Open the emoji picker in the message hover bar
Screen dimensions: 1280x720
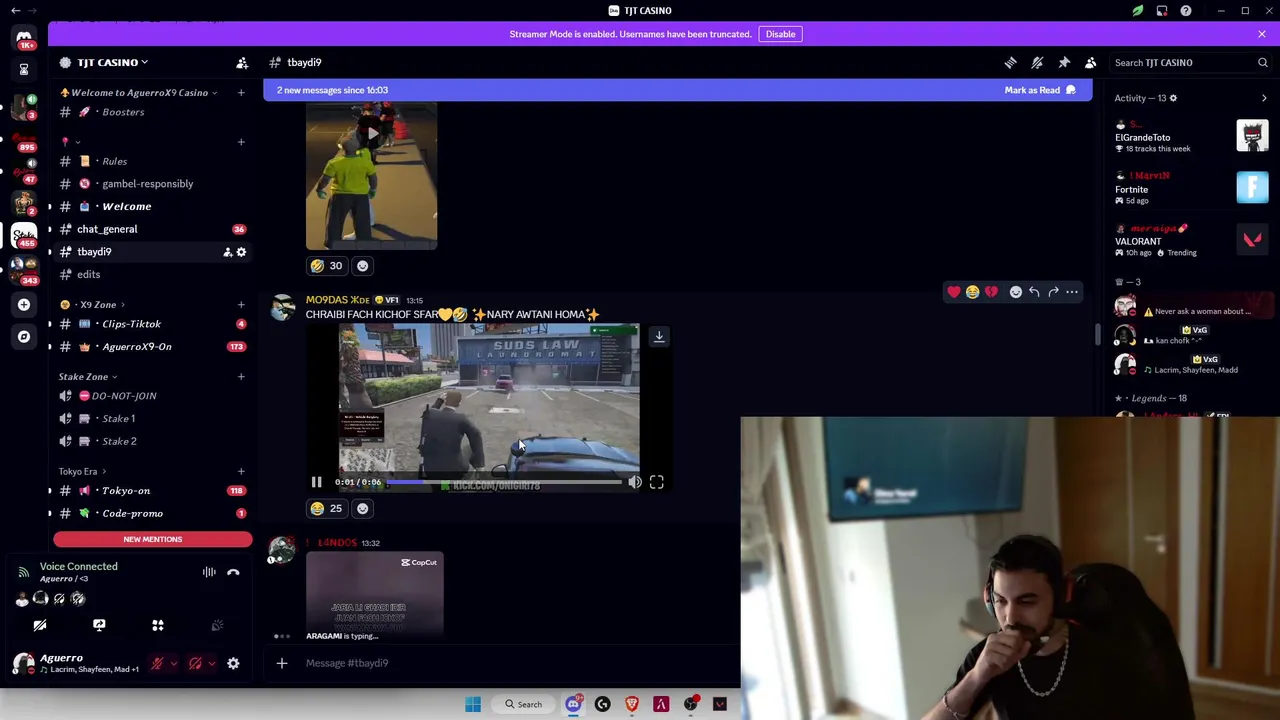[1015, 292]
